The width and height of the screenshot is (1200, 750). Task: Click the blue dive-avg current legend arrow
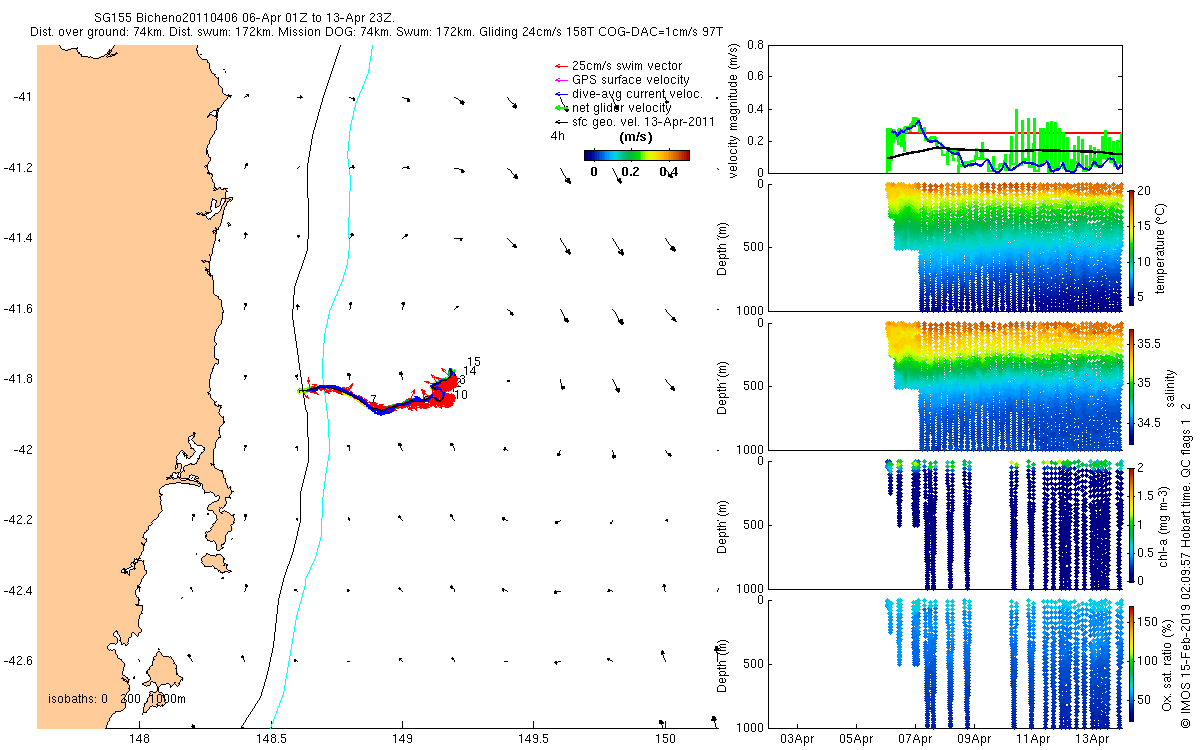[x=560, y=94]
